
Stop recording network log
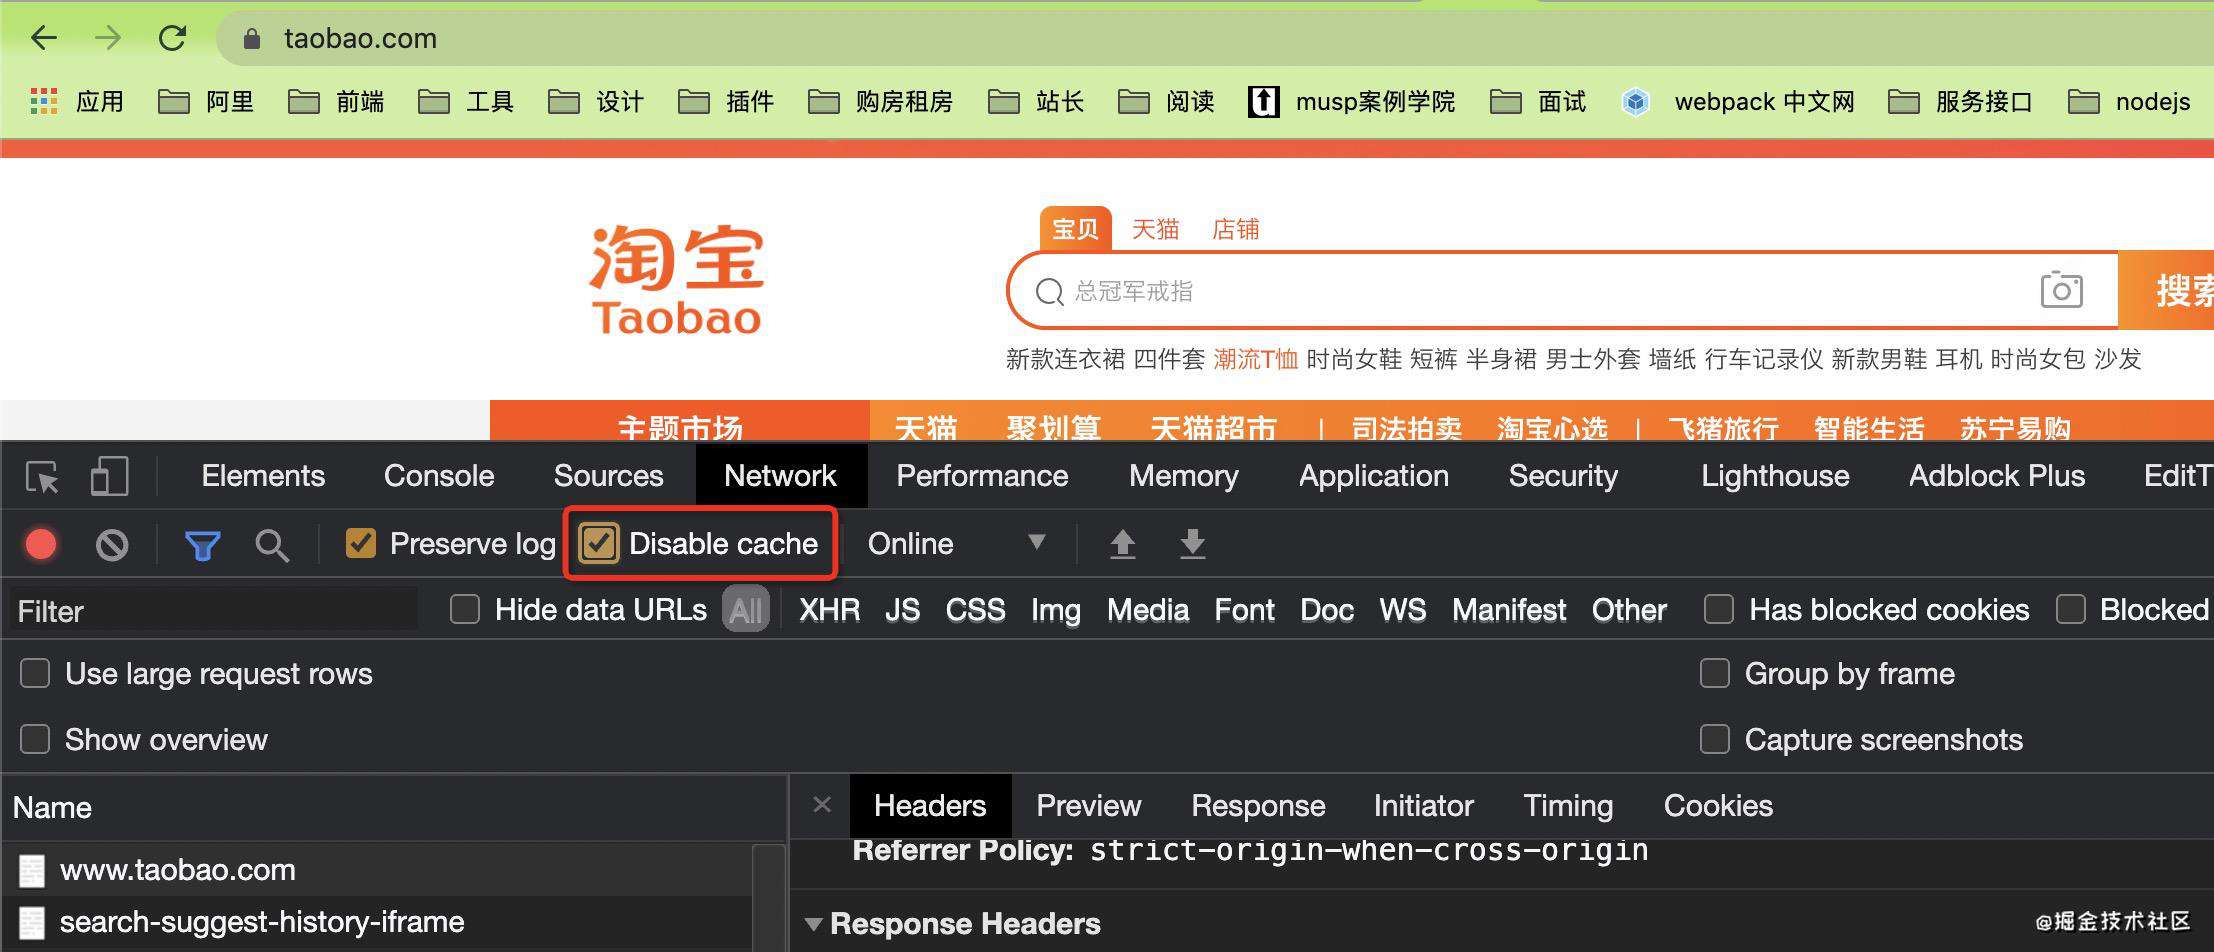41,544
